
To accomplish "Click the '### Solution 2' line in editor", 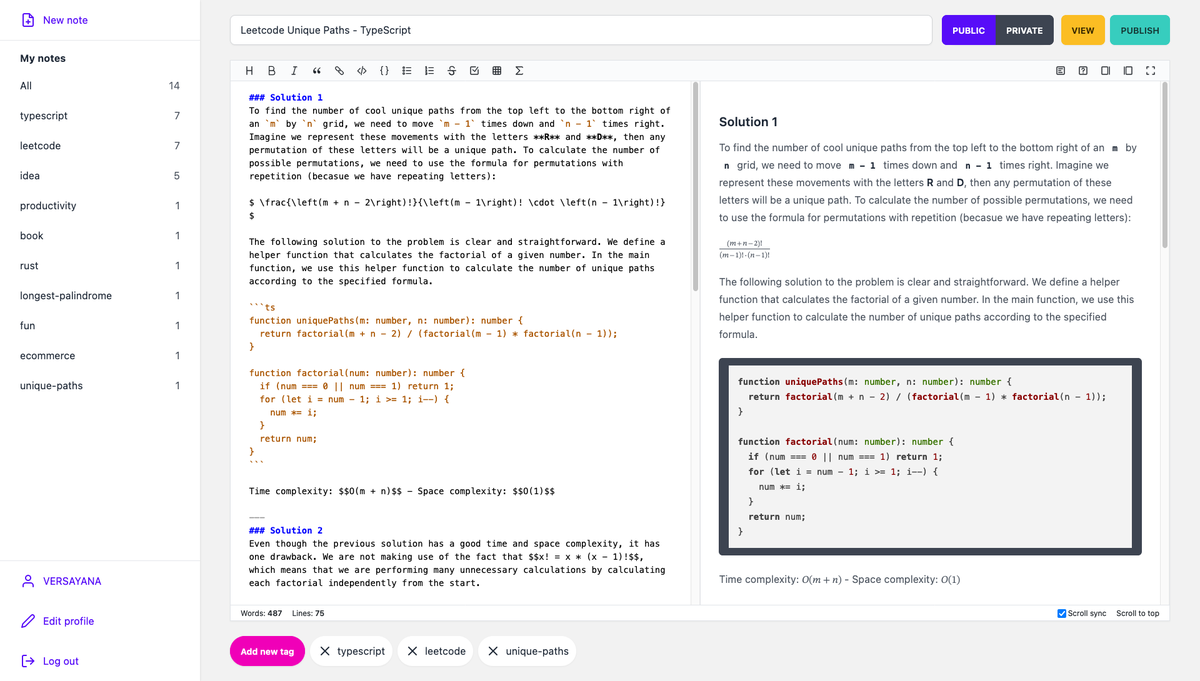I will [286, 530].
